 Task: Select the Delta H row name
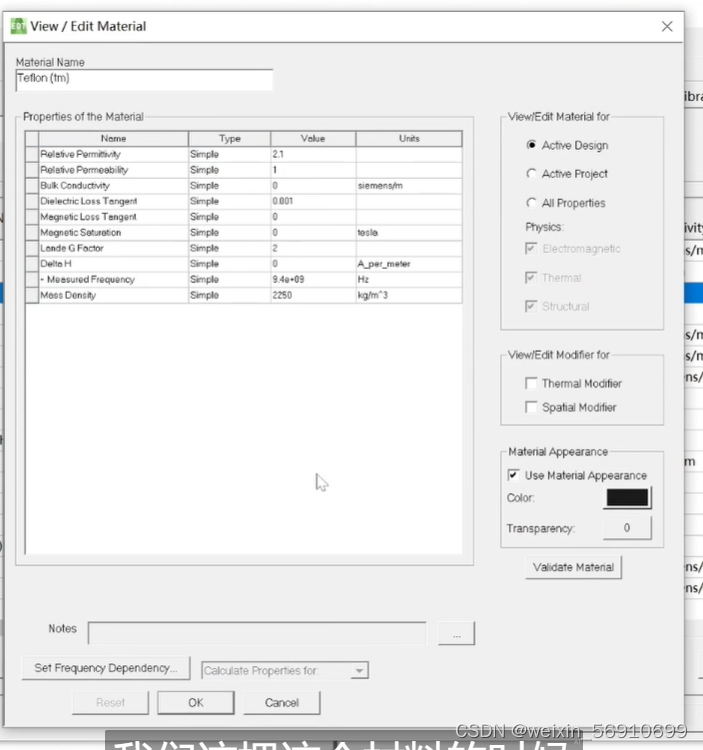click(x=113, y=264)
